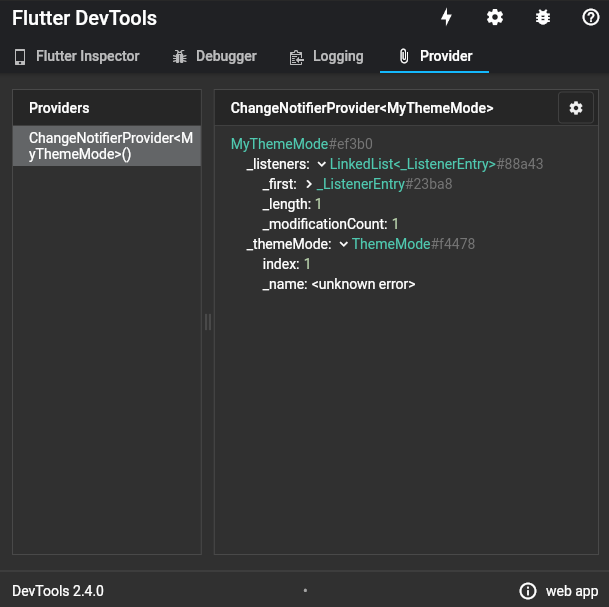The height and width of the screenshot is (607, 609).
Task: Click the paperclip icon on Provider tab
Action: point(404,56)
